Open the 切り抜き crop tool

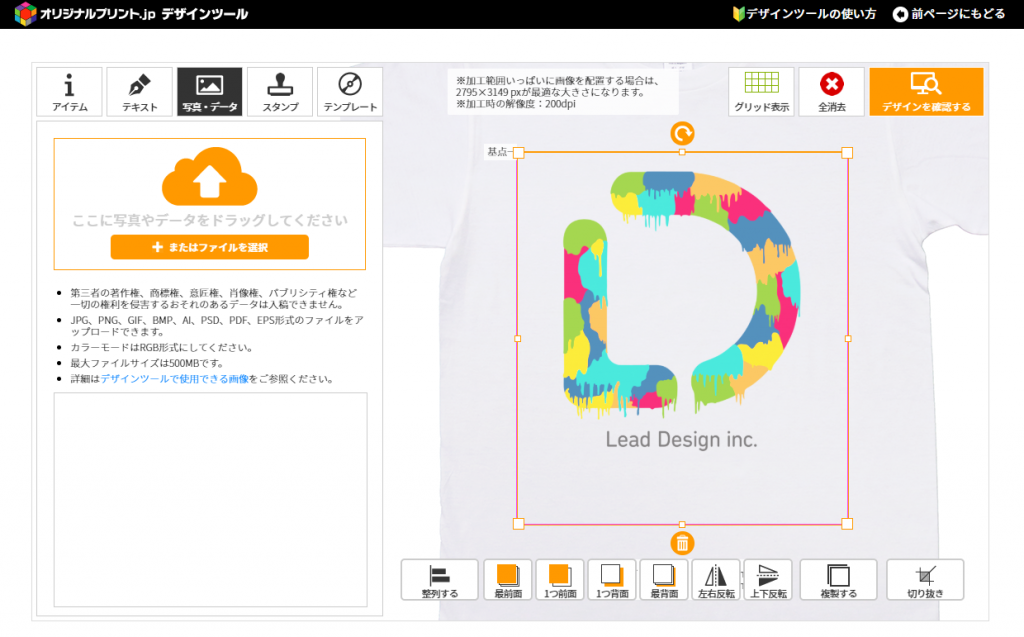coord(925,580)
